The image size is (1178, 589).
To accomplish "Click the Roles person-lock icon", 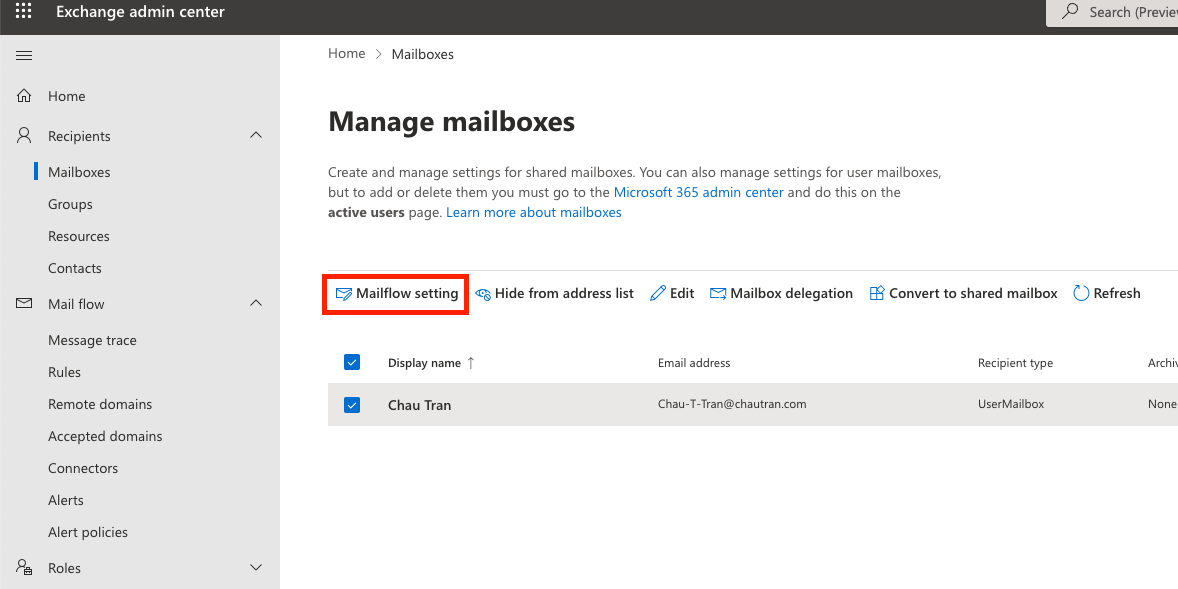I will tap(24, 567).
